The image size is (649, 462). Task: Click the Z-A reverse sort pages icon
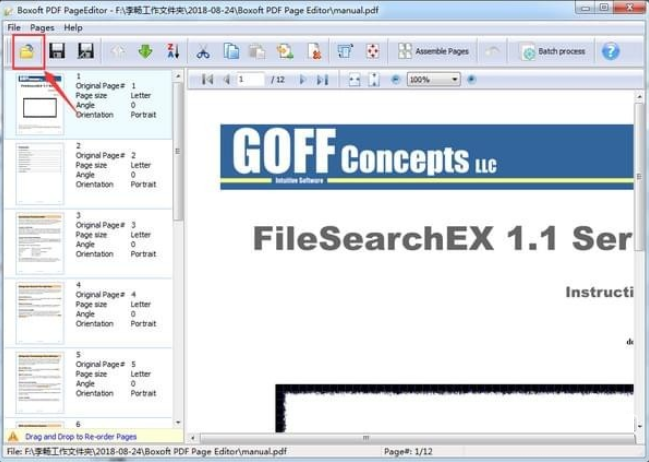click(173, 51)
